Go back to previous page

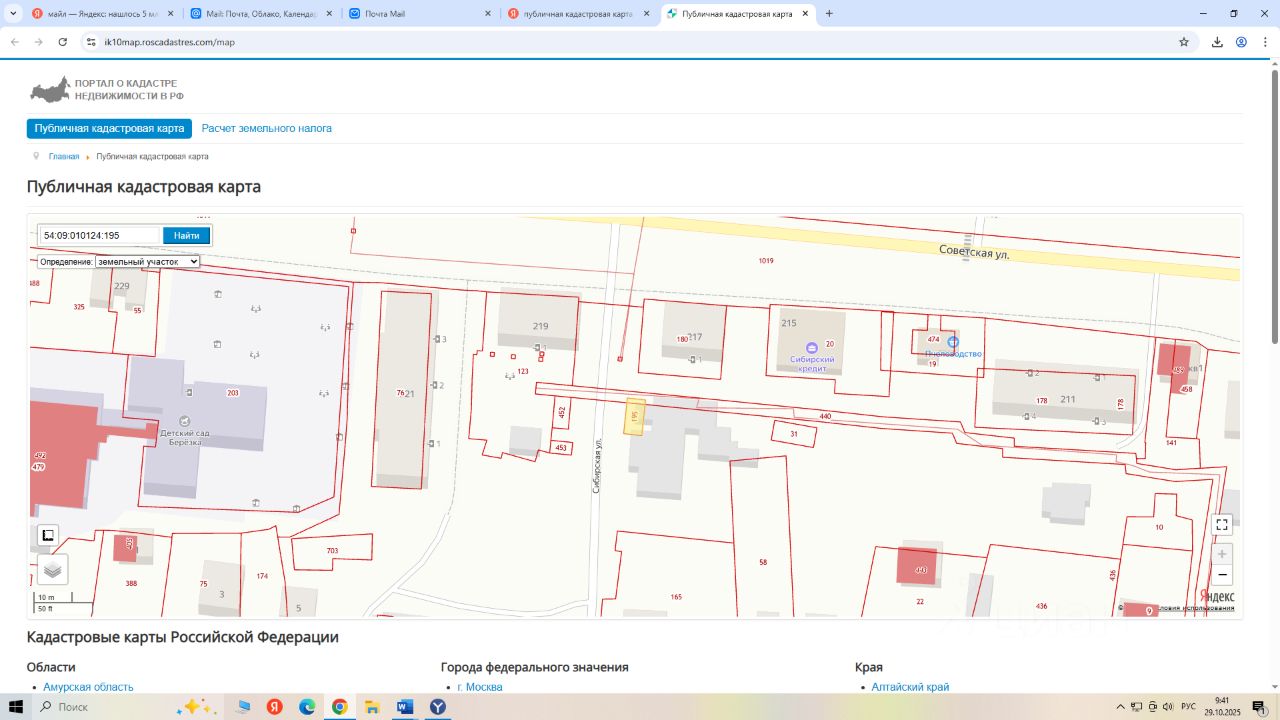pos(15,42)
